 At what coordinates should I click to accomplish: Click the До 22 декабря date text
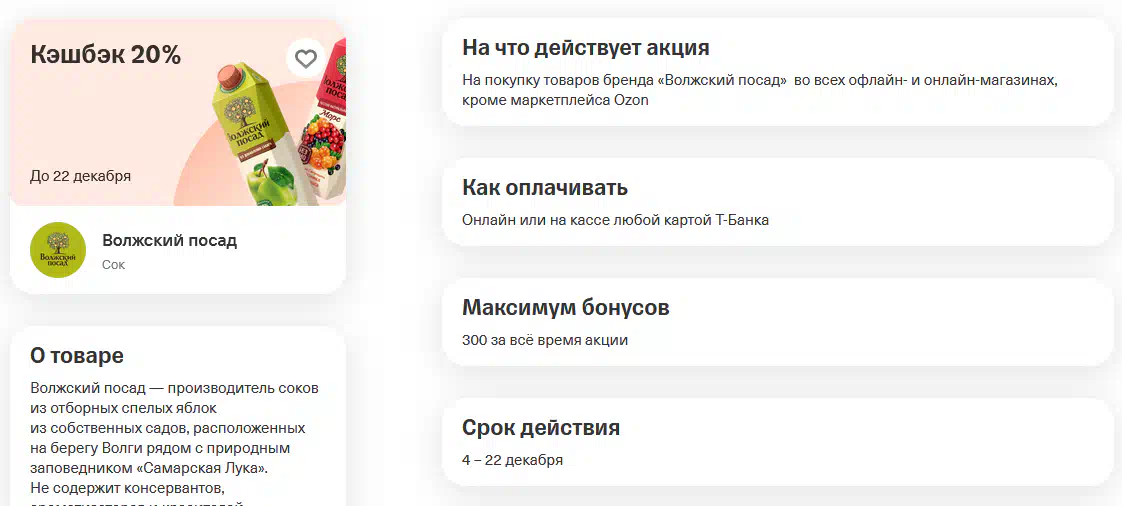80,176
